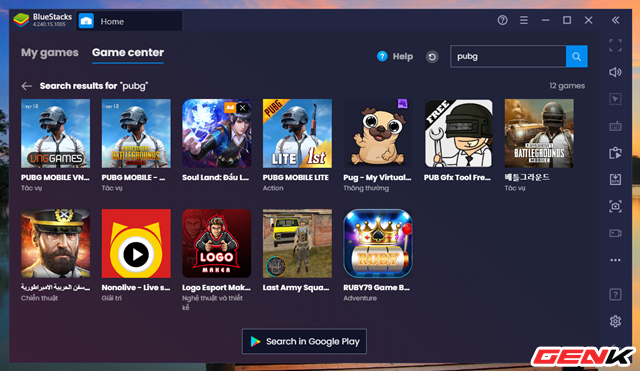
Task: Switch to the My games tab
Action: click(x=50, y=53)
